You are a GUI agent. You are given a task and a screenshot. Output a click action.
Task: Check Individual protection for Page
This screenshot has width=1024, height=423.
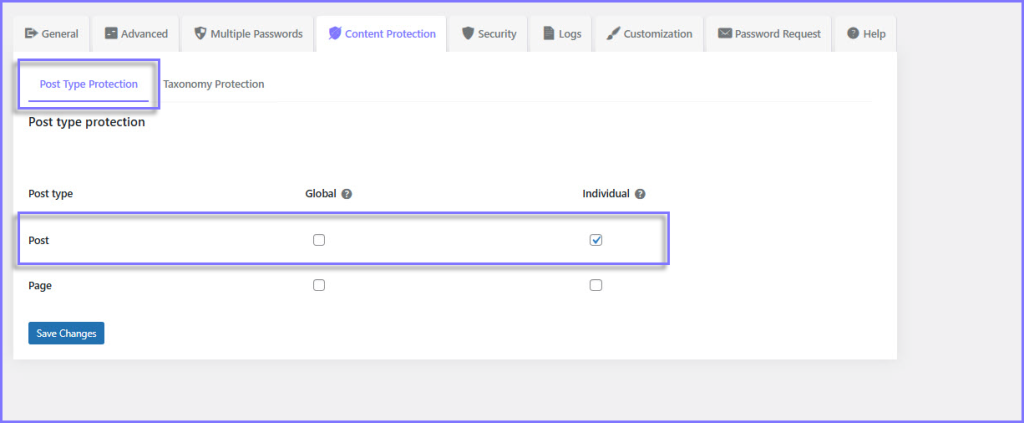[x=596, y=285]
